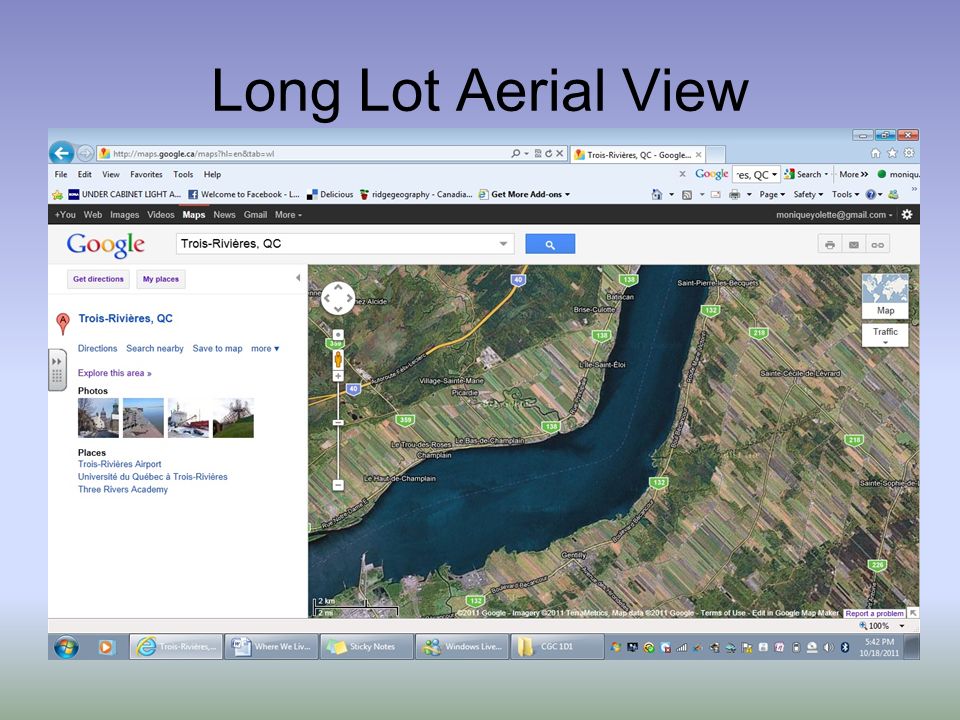
Task: Click the browser Forward arrow button
Action: (85, 153)
